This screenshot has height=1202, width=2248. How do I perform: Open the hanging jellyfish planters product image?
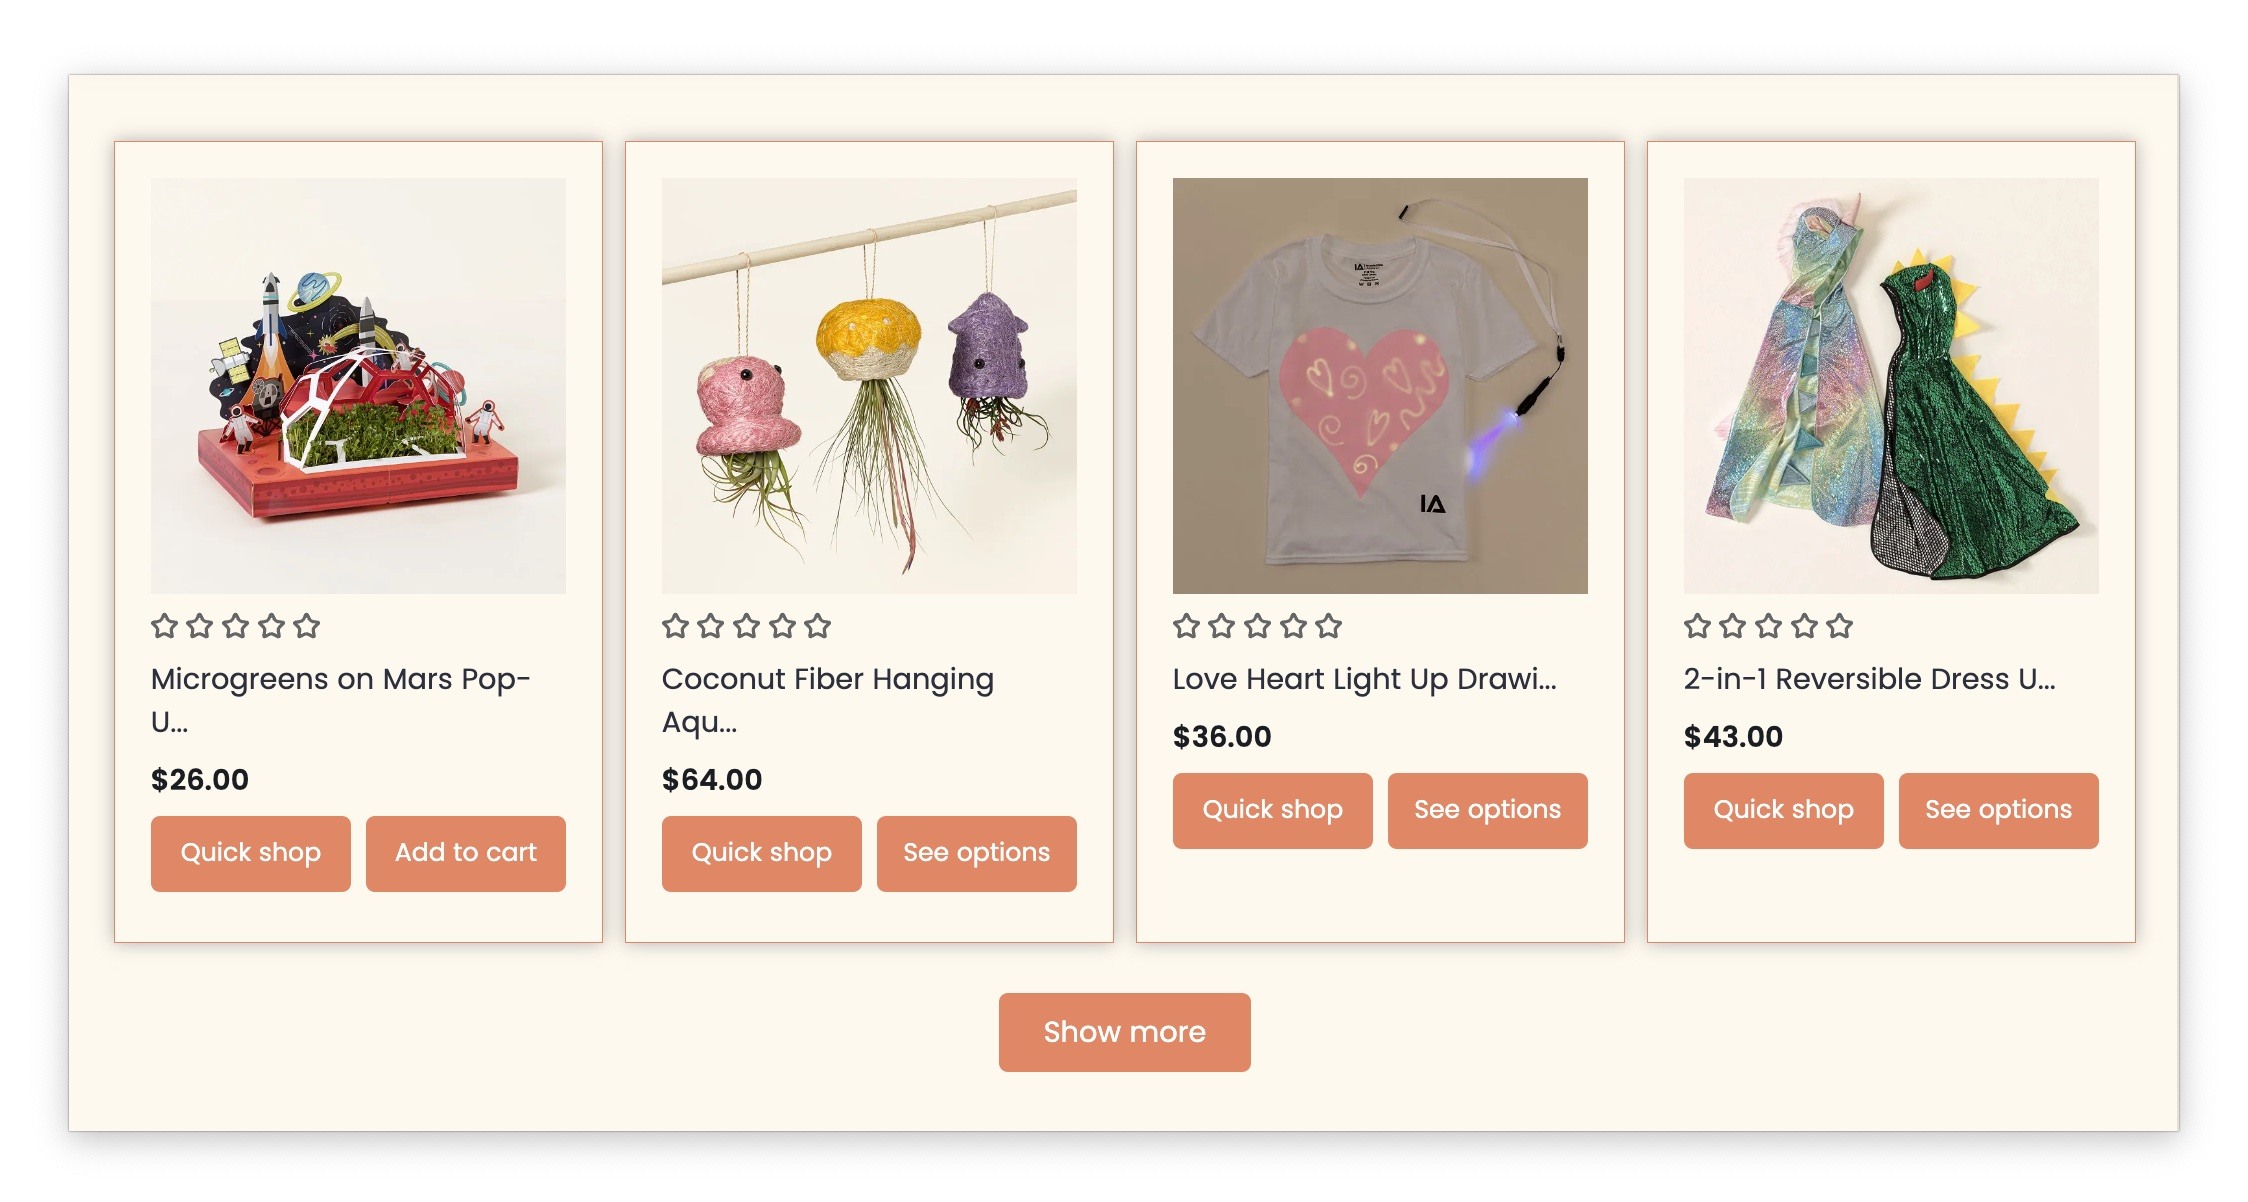(x=869, y=386)
